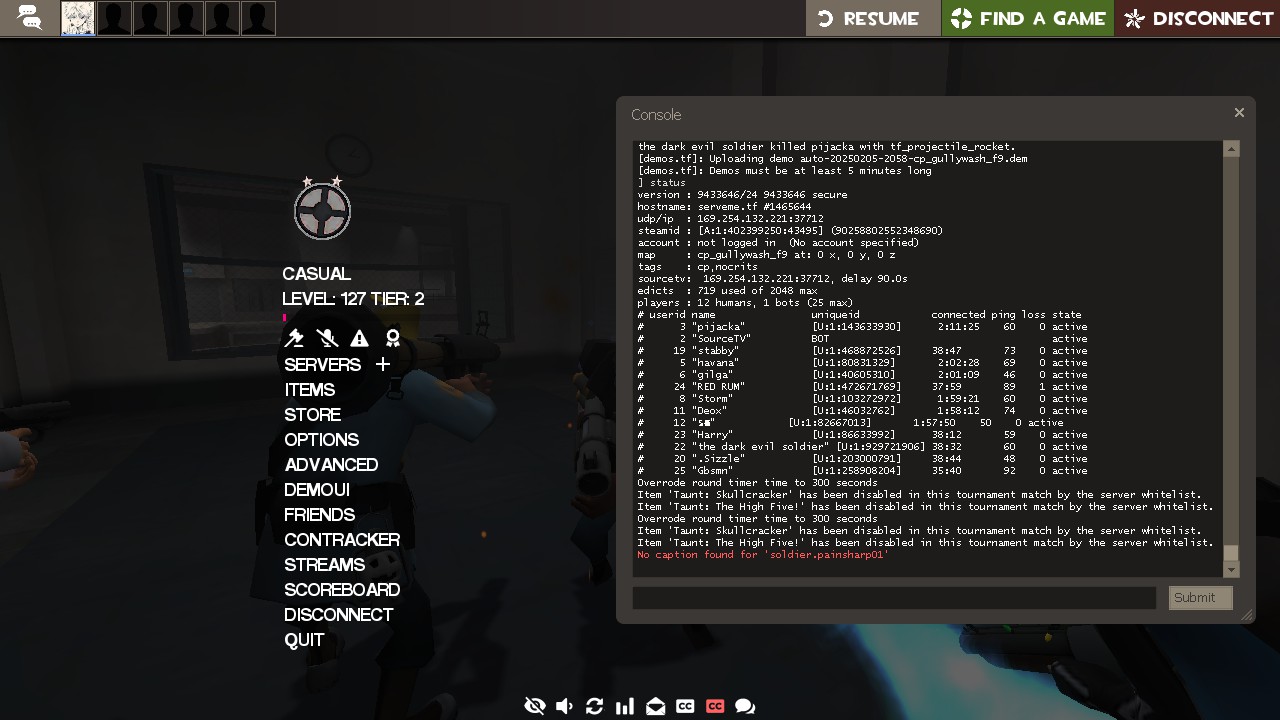Screen dimensions: 1280x720
Task: Open party chat bubbles icon at top left
Action: [30, 18]
